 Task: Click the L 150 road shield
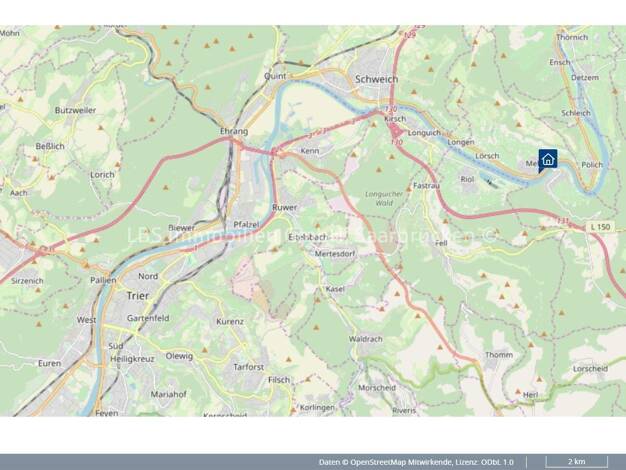click(x=600, y=229)
